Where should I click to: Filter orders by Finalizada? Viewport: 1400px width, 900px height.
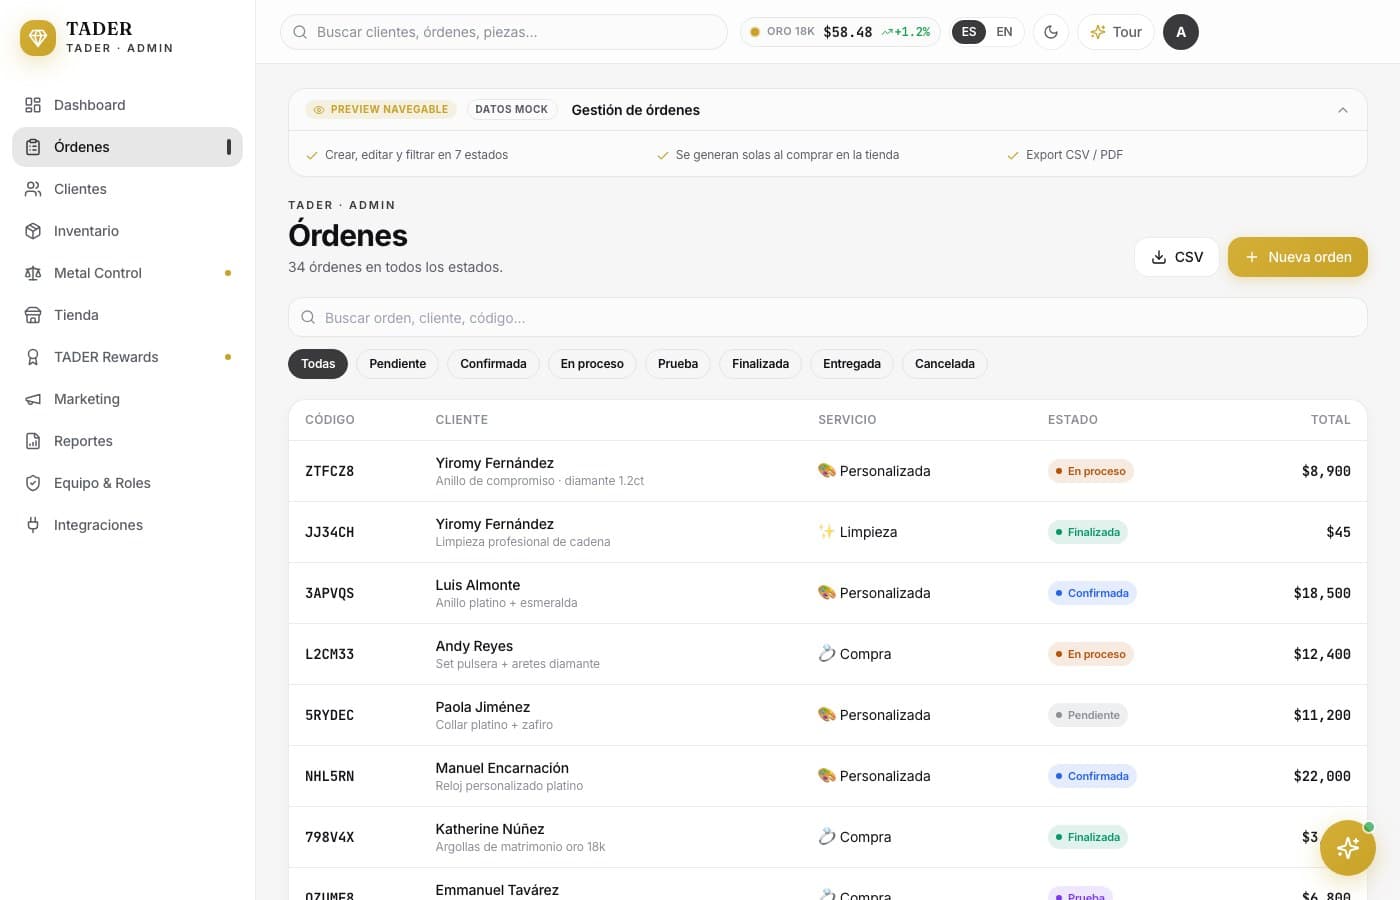coord(760,364)
